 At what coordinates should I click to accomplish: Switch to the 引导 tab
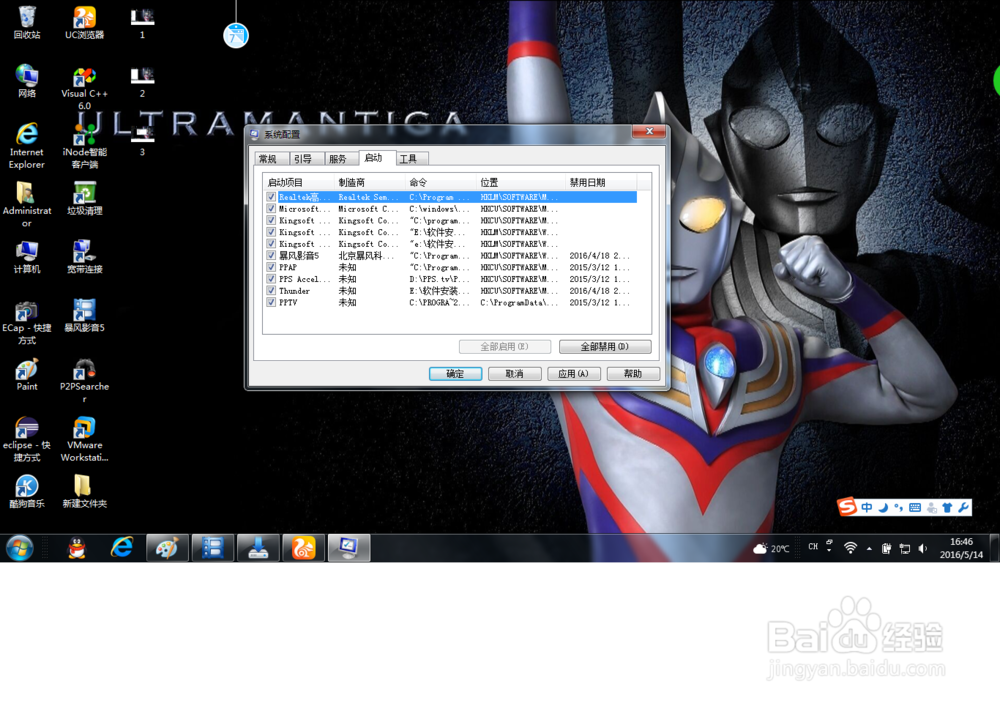click(x=305, y=159)
